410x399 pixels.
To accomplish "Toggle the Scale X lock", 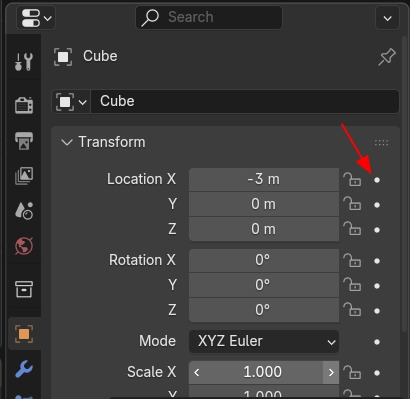I will click(x=352, y=372).
